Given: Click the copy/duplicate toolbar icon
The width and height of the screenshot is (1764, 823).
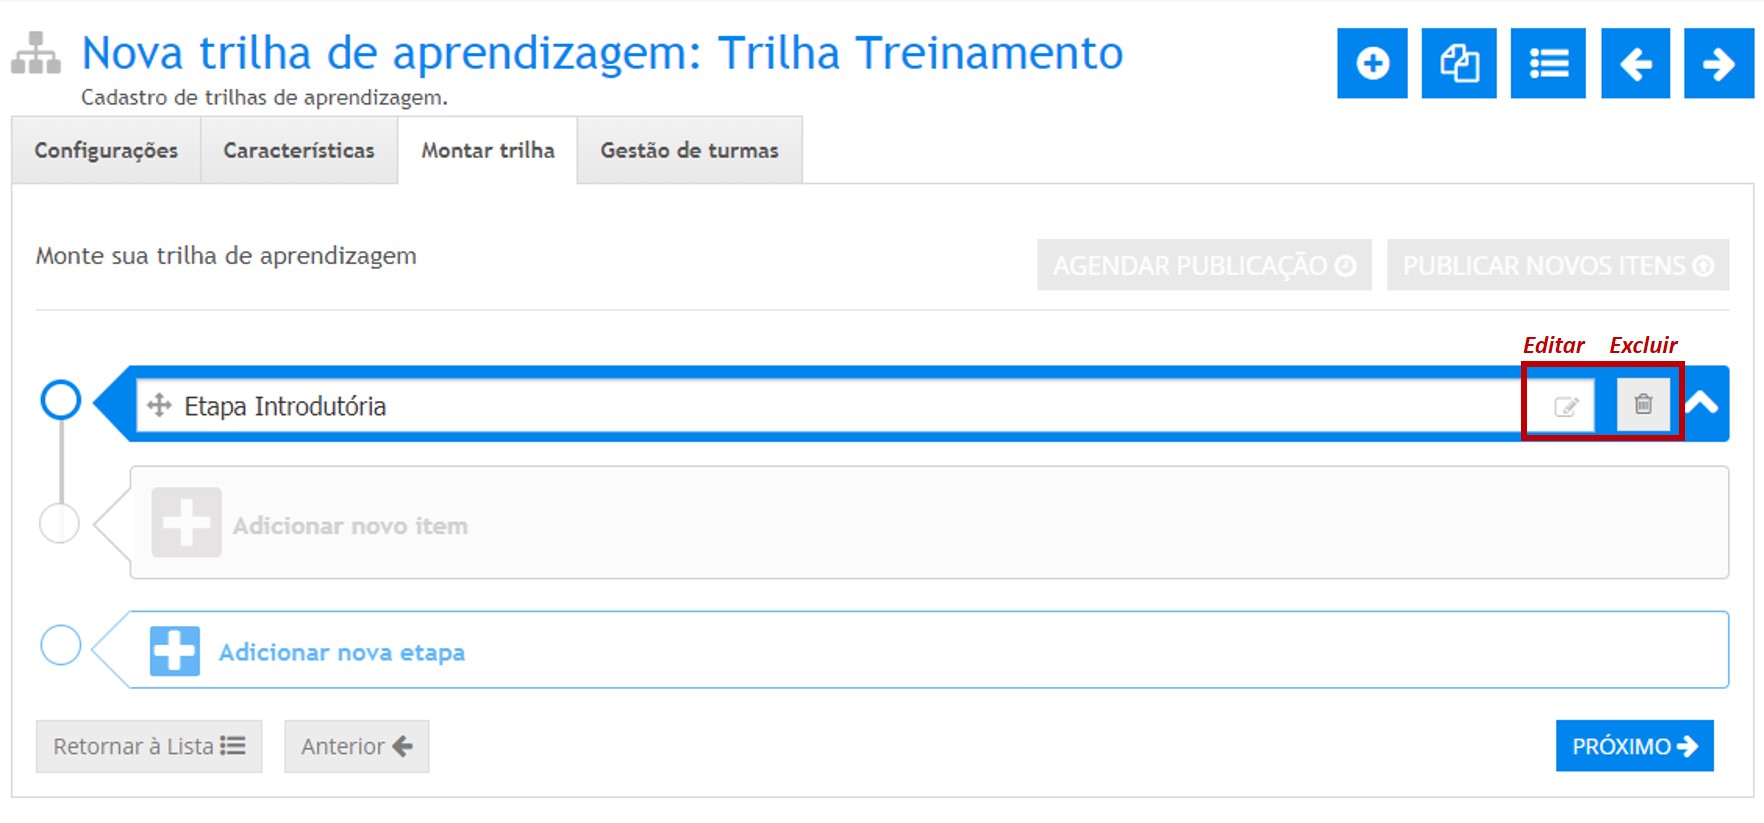Looking at the screenshot, I should coord(1459,64).
